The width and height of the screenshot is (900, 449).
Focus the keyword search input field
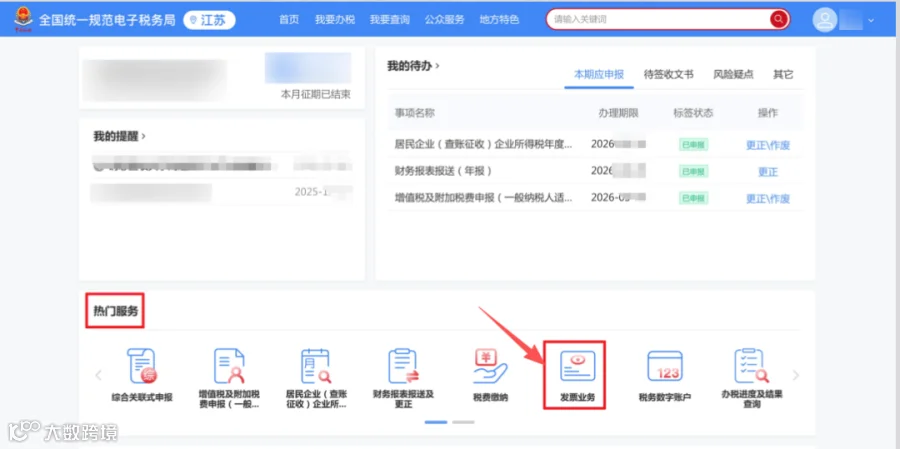[660, 20]
